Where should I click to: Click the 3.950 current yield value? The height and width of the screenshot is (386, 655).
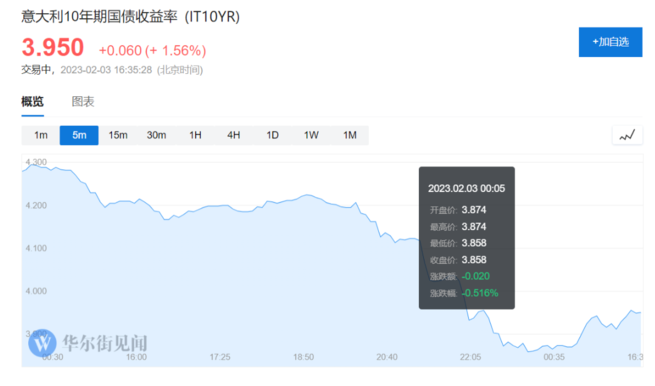tap(53, 47)
